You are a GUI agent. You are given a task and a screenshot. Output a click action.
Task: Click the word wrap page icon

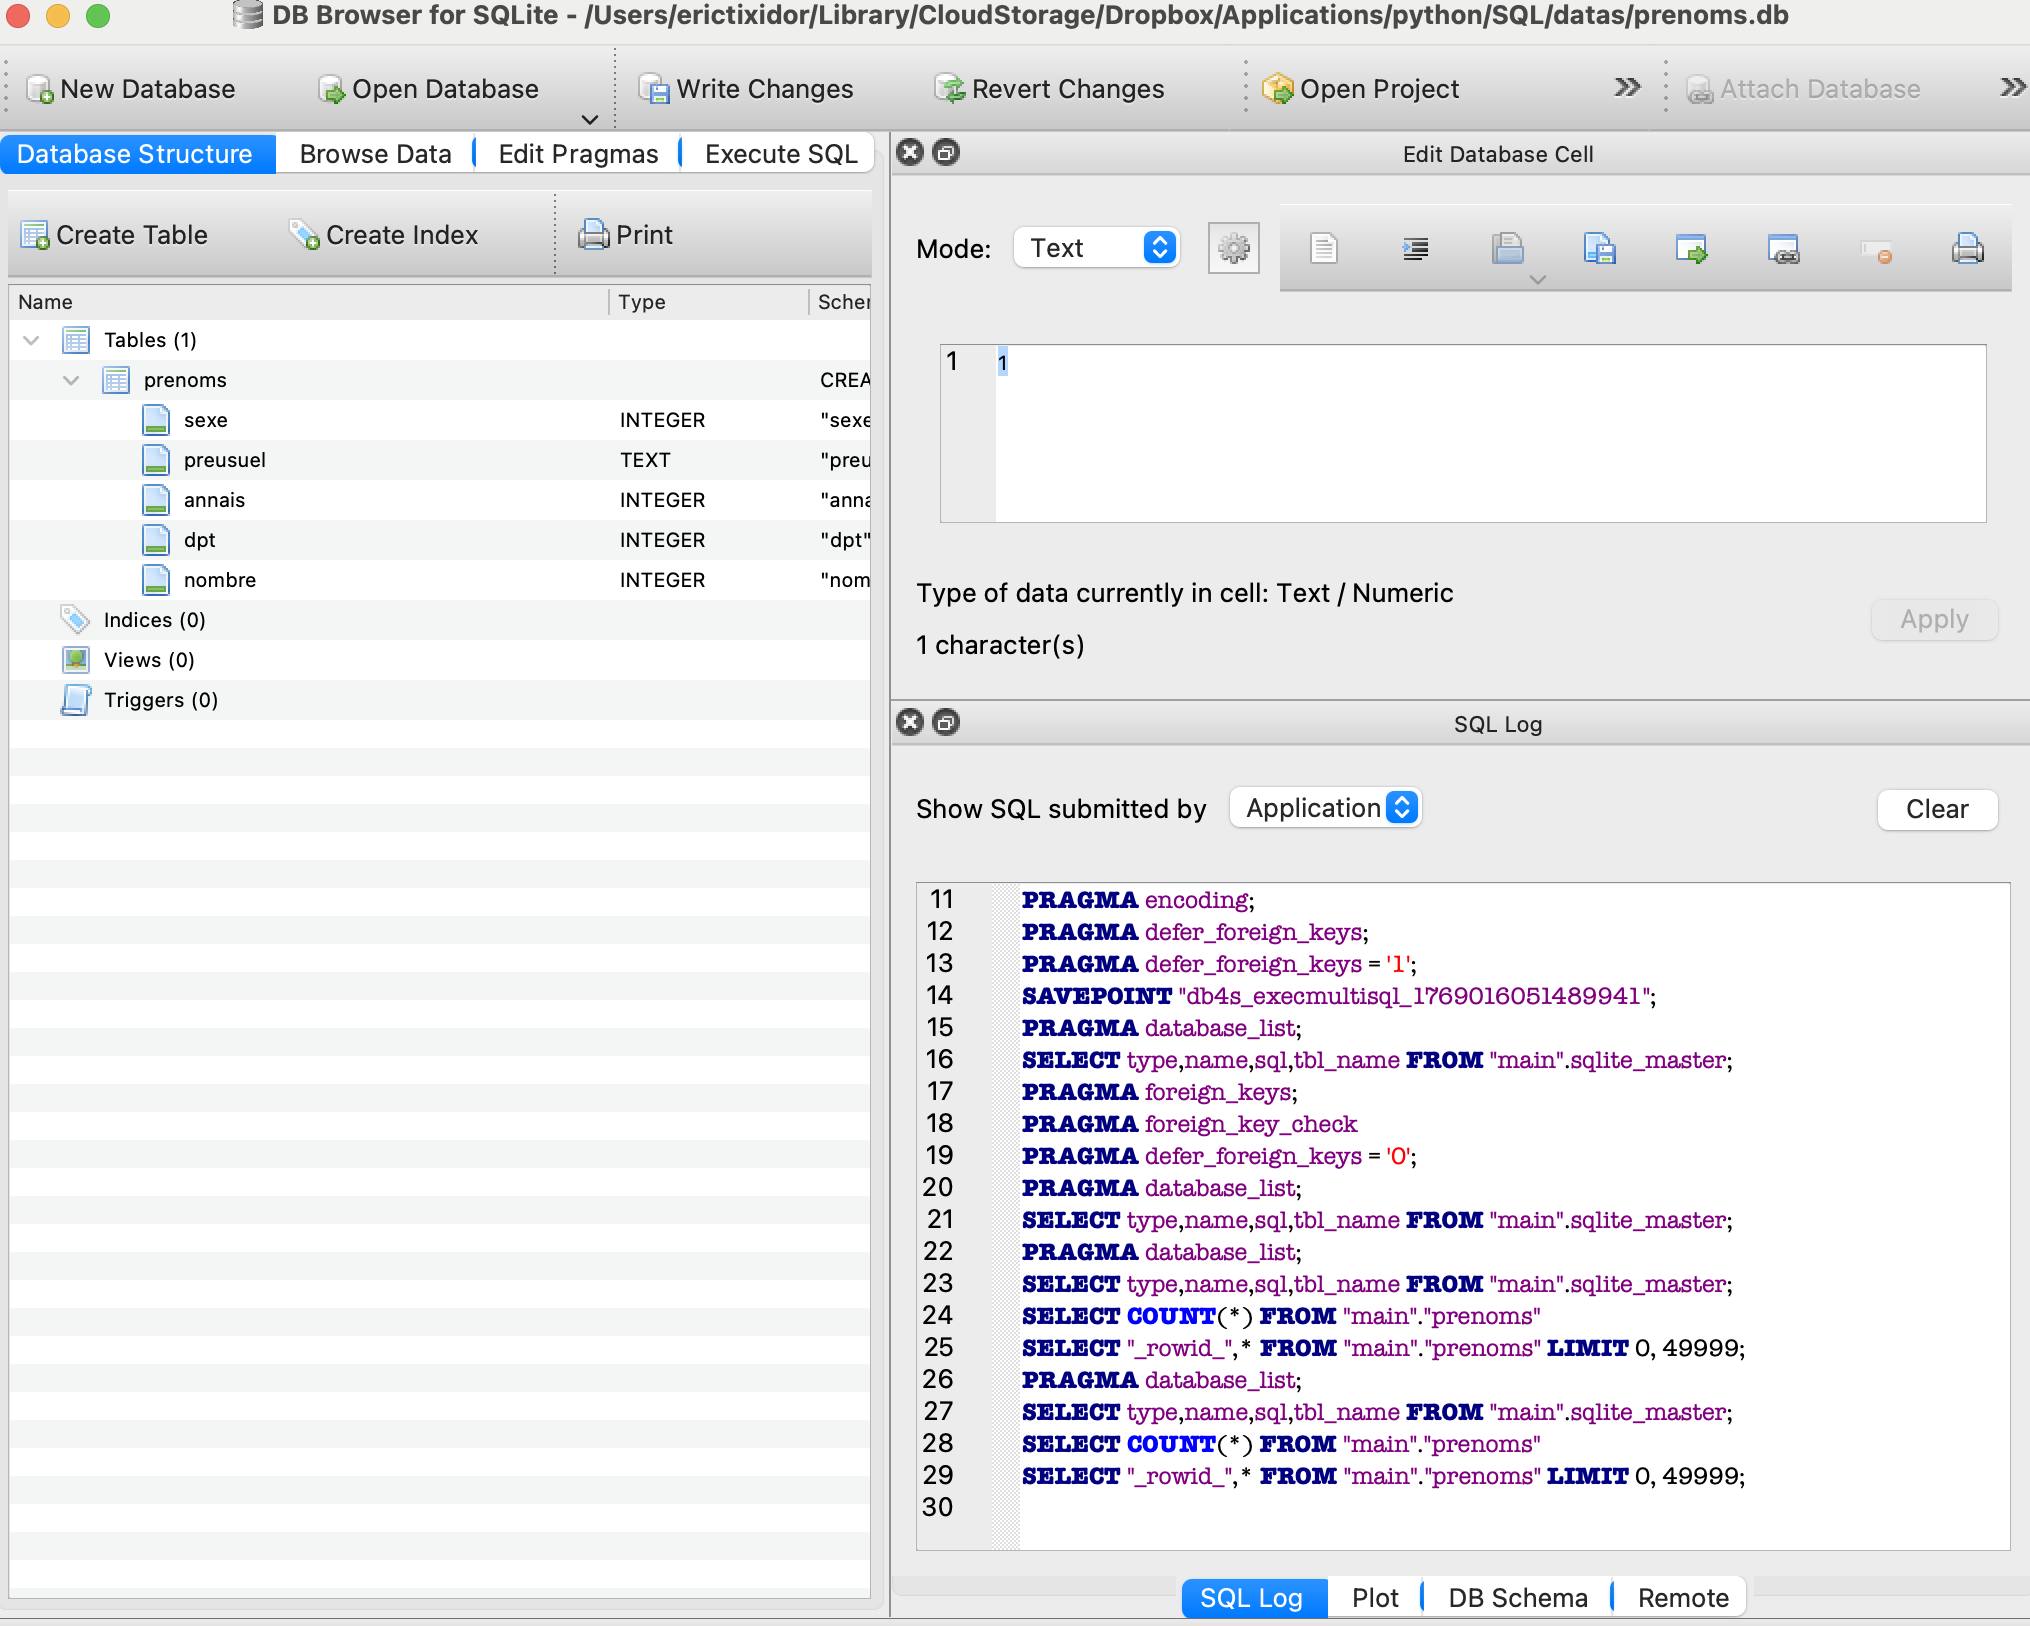coord(1323,248)
